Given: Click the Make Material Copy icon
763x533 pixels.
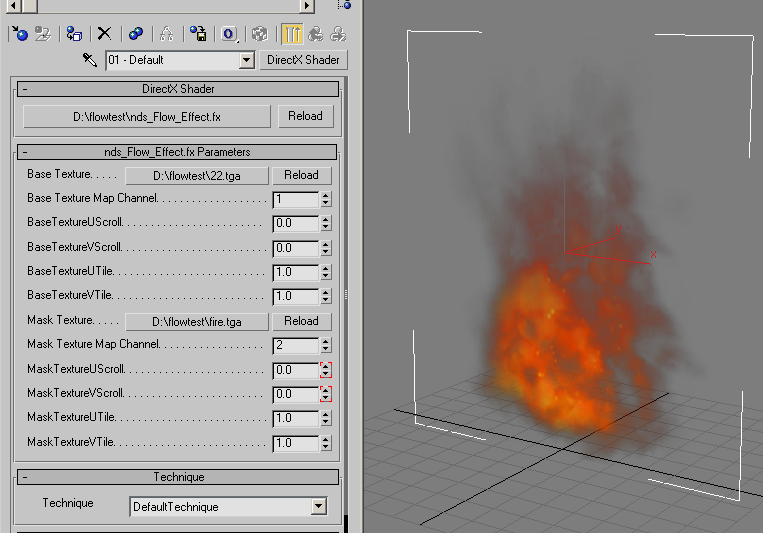Looking at the screenshot, I should point(136,34).
